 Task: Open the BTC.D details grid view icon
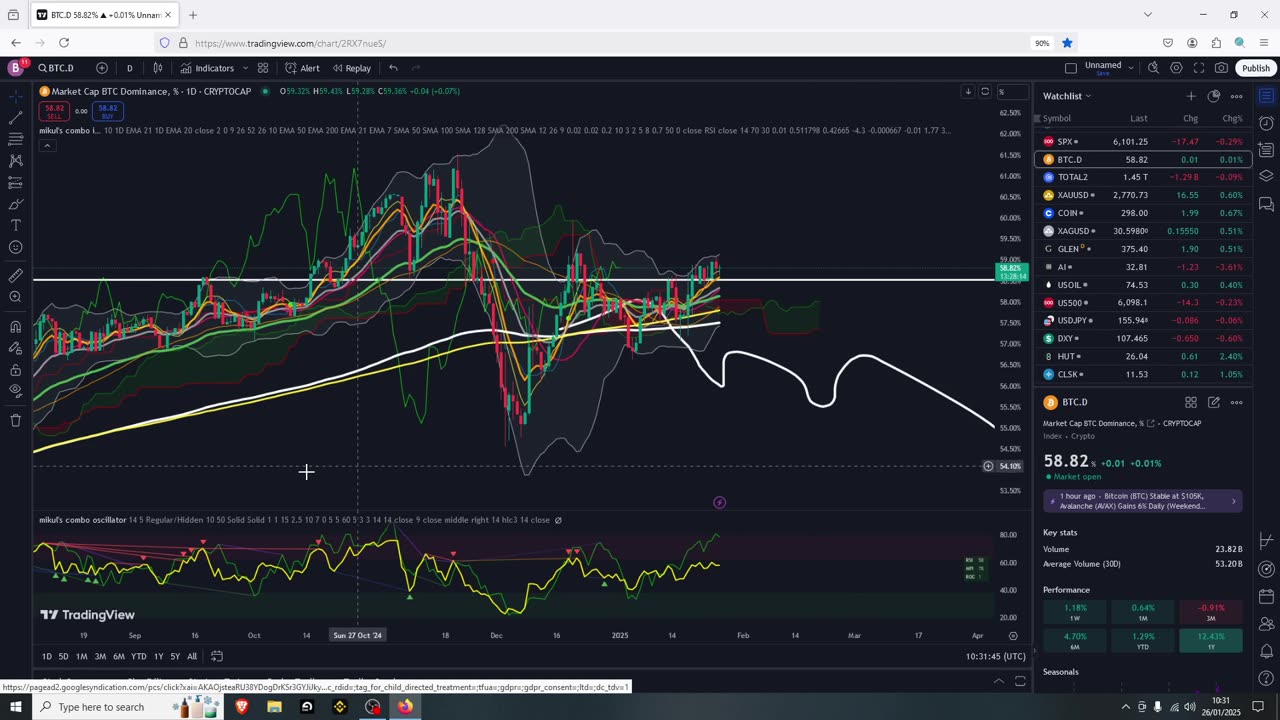[x=1191, y=402]
